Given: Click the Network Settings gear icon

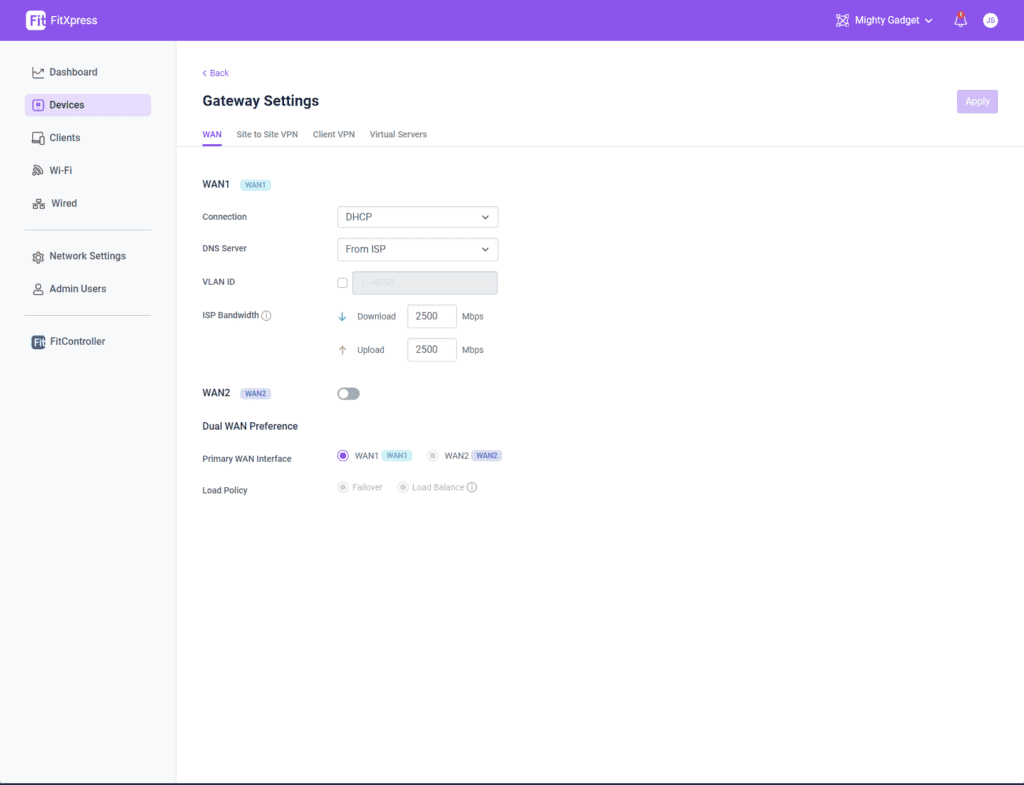Looking at the screenshot, I should pos(38,257).
